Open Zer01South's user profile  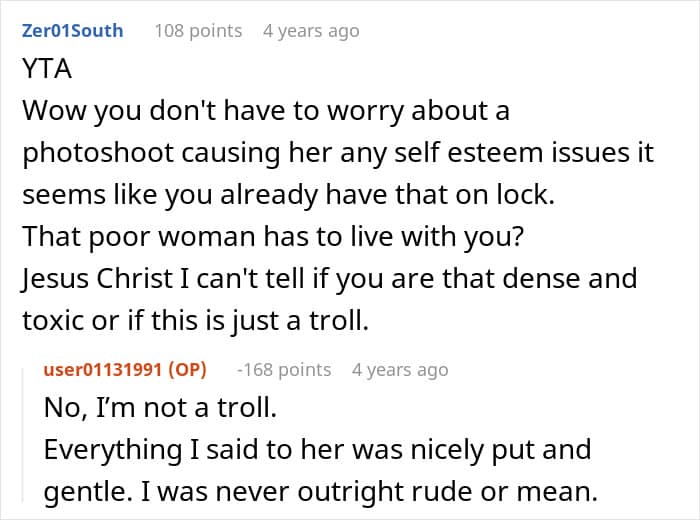point(72,31)
